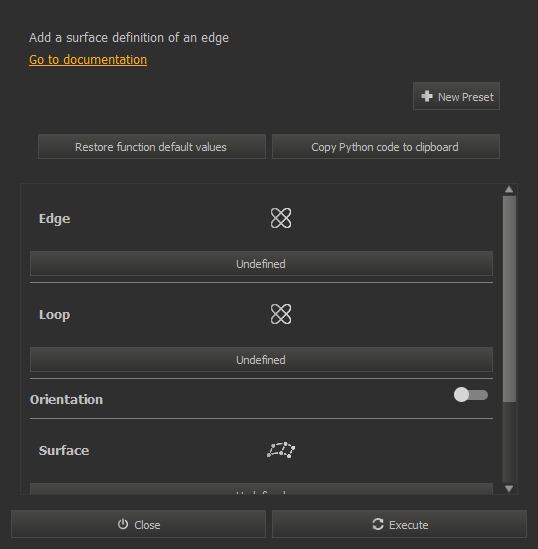
Task: Click the plus icon on New Preset
Action: pyautogui.click(x=427, y=96)
